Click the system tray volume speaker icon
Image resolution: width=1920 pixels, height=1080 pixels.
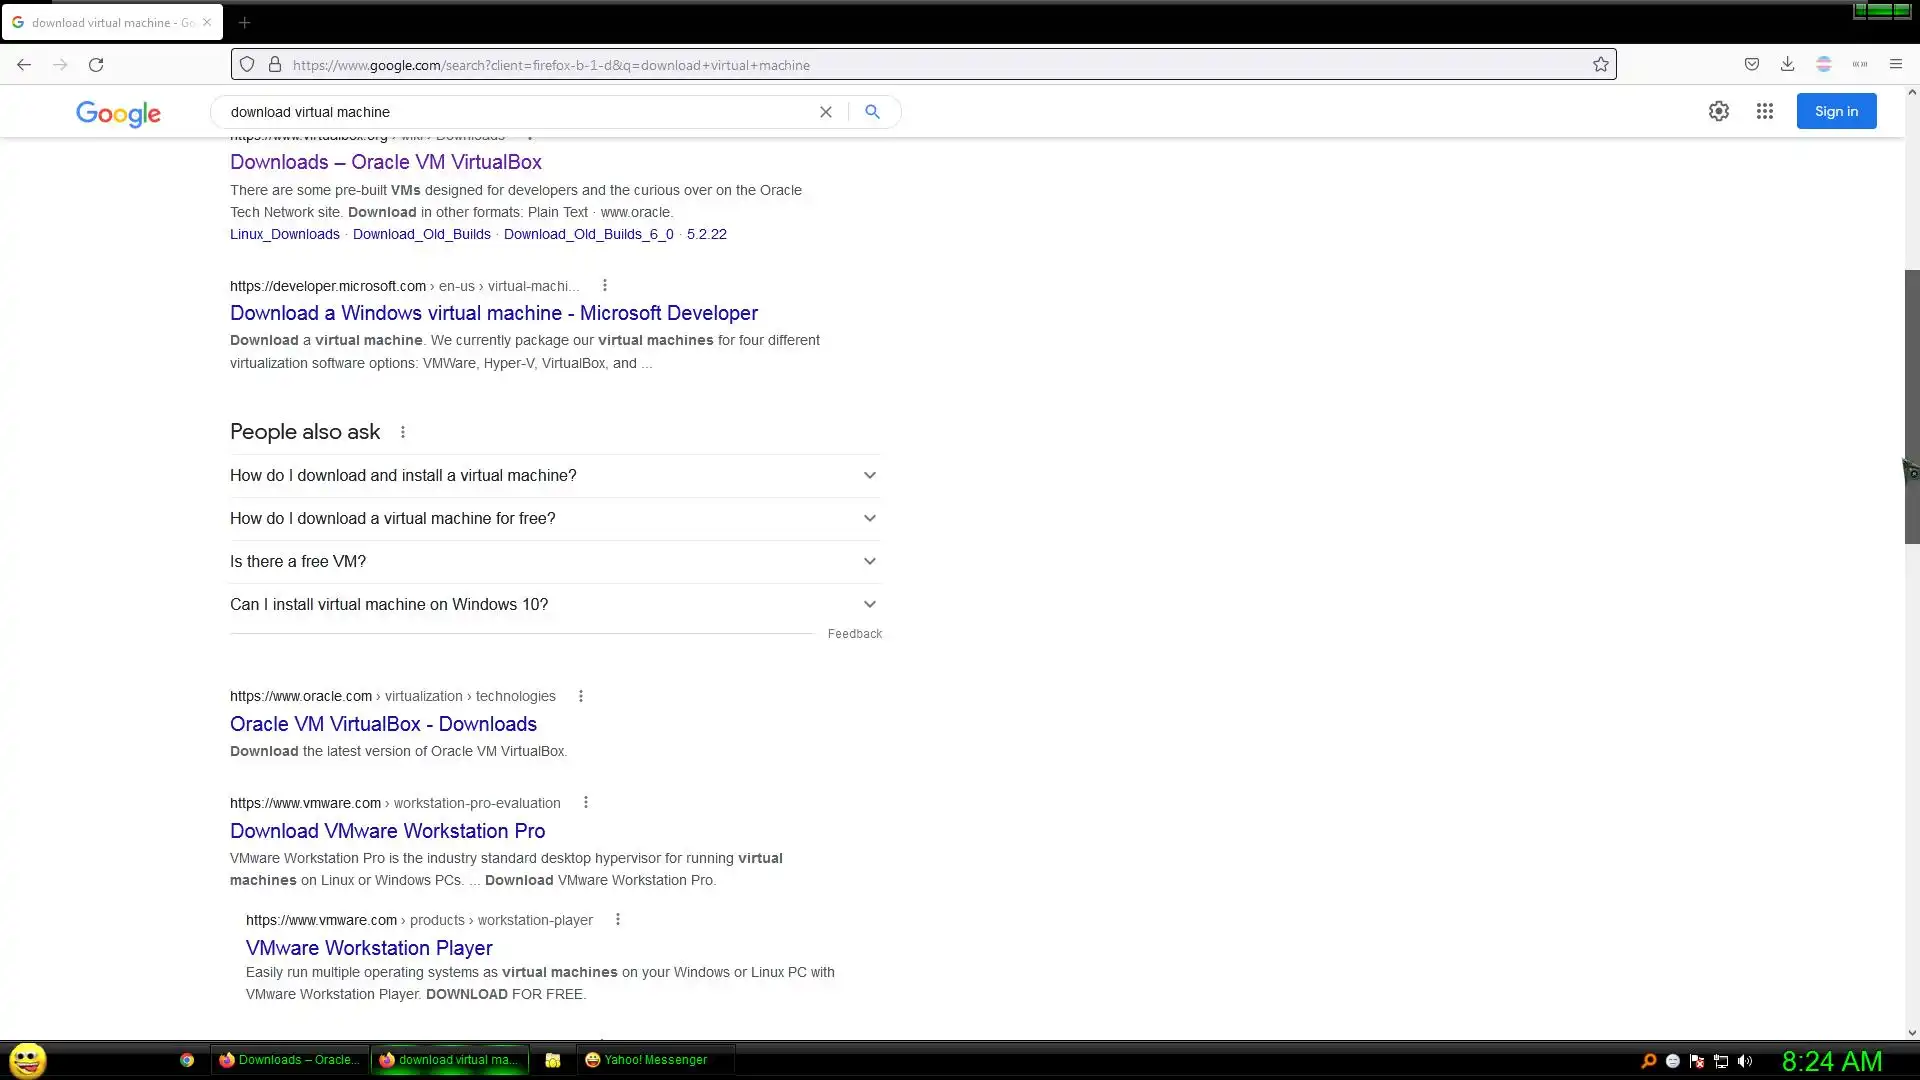pyautogui.click(x=1745, y=1061)
